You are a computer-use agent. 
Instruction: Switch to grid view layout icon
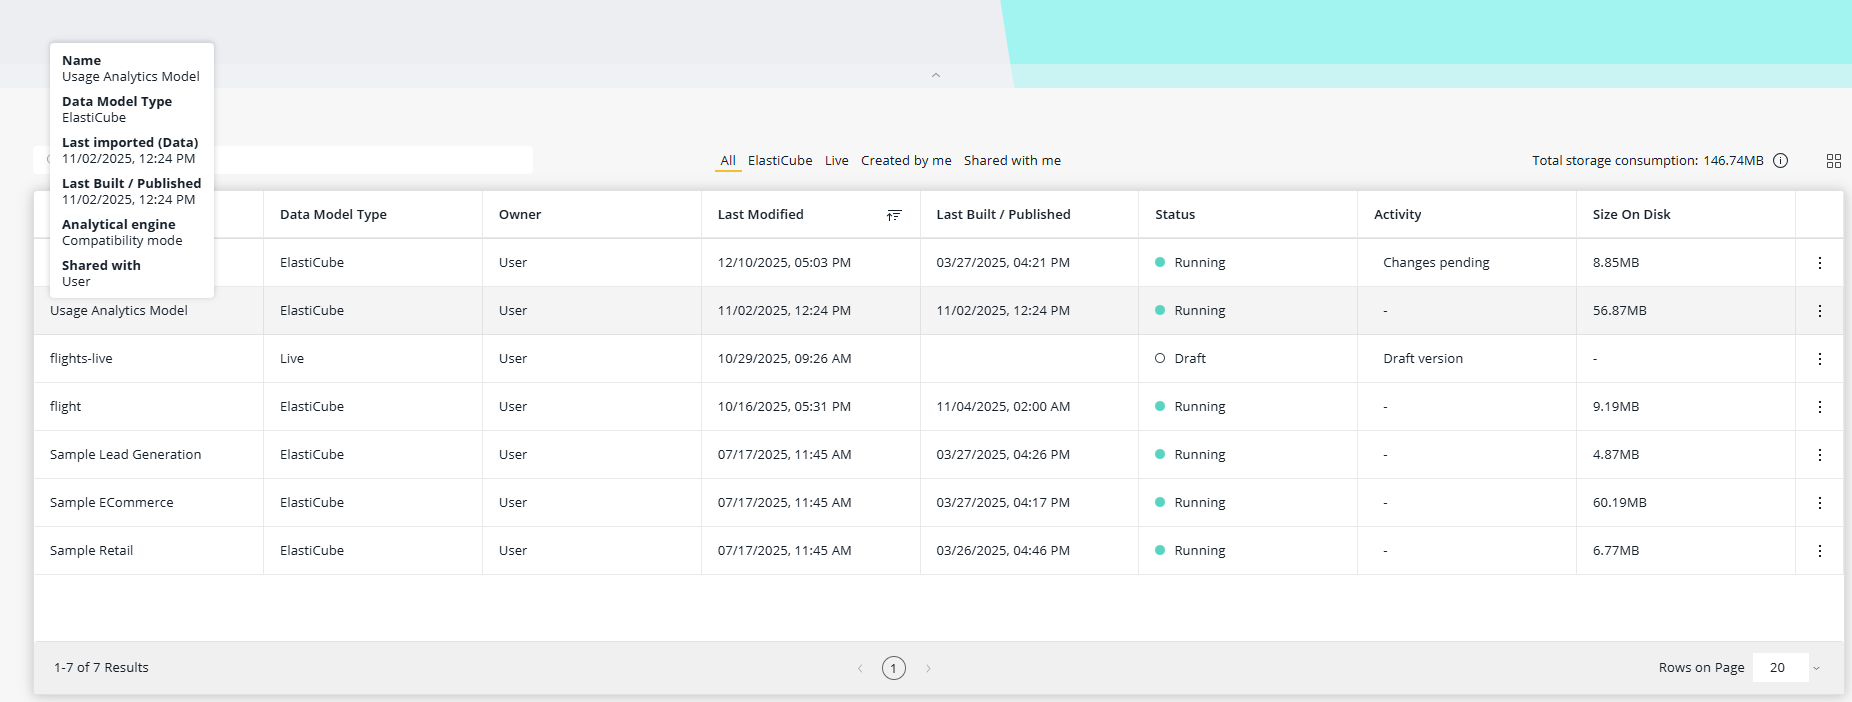tap(1833, 161)
